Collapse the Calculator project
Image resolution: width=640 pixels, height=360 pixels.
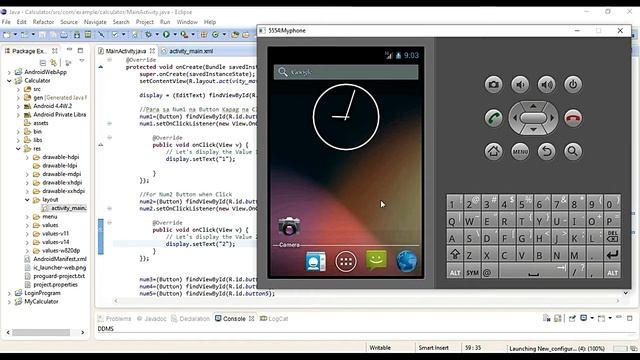9,81
